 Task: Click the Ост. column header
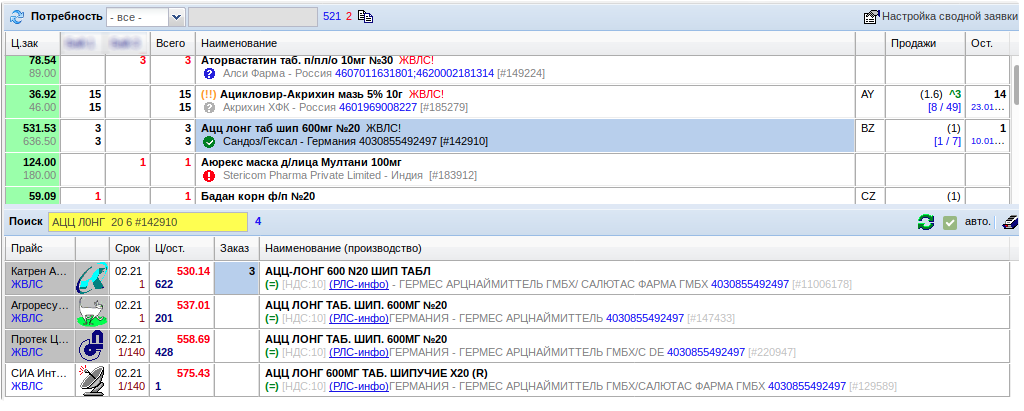tap(987, 43)
